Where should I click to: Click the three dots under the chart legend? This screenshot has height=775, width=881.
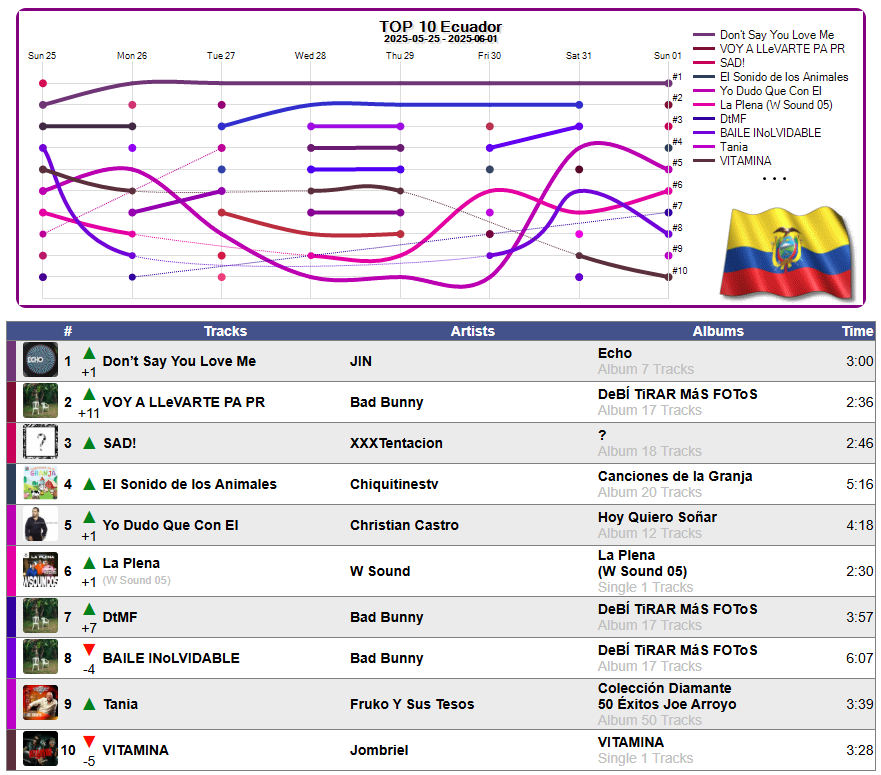(x=774, y=179)
